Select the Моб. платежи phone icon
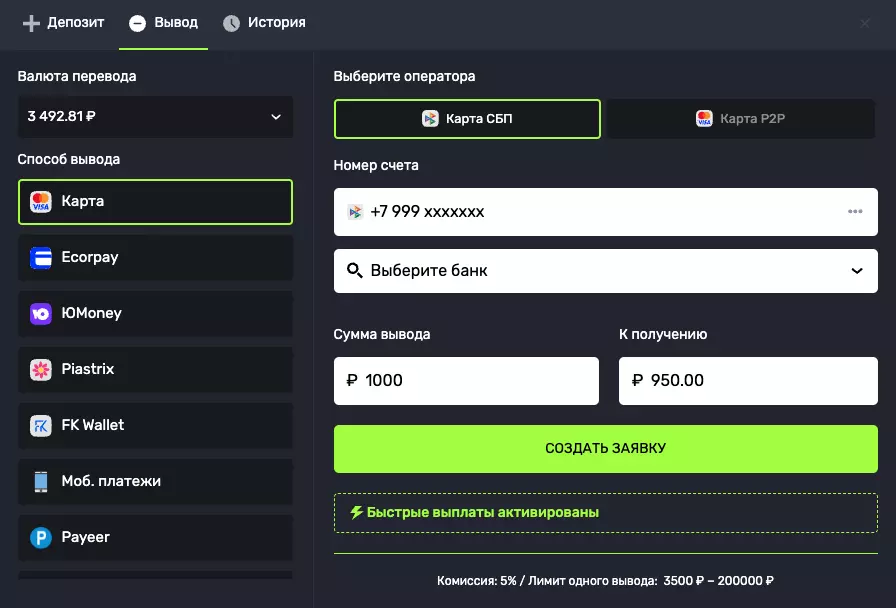The width and height of the screenshot is (896, 608). pyautogui.click(x=40, y=481)
